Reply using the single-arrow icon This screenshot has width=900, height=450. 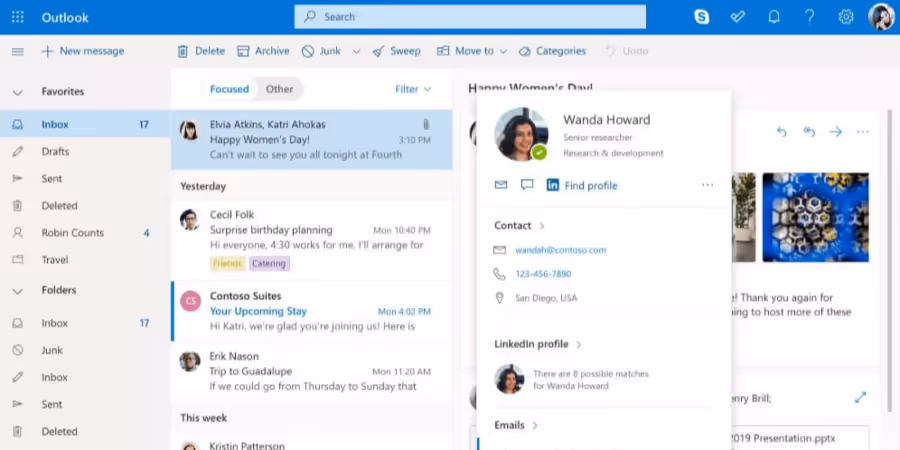tap(781, 132)
